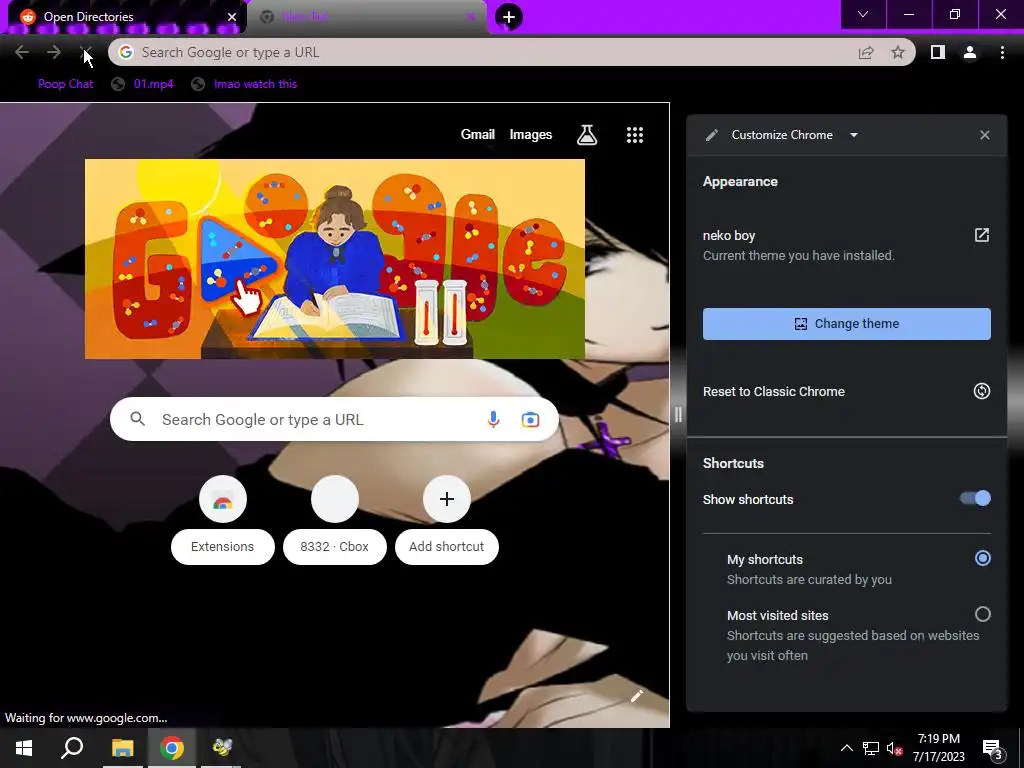
Task: Open the Chrome three-dot menu
Action: coord(1002,52)
